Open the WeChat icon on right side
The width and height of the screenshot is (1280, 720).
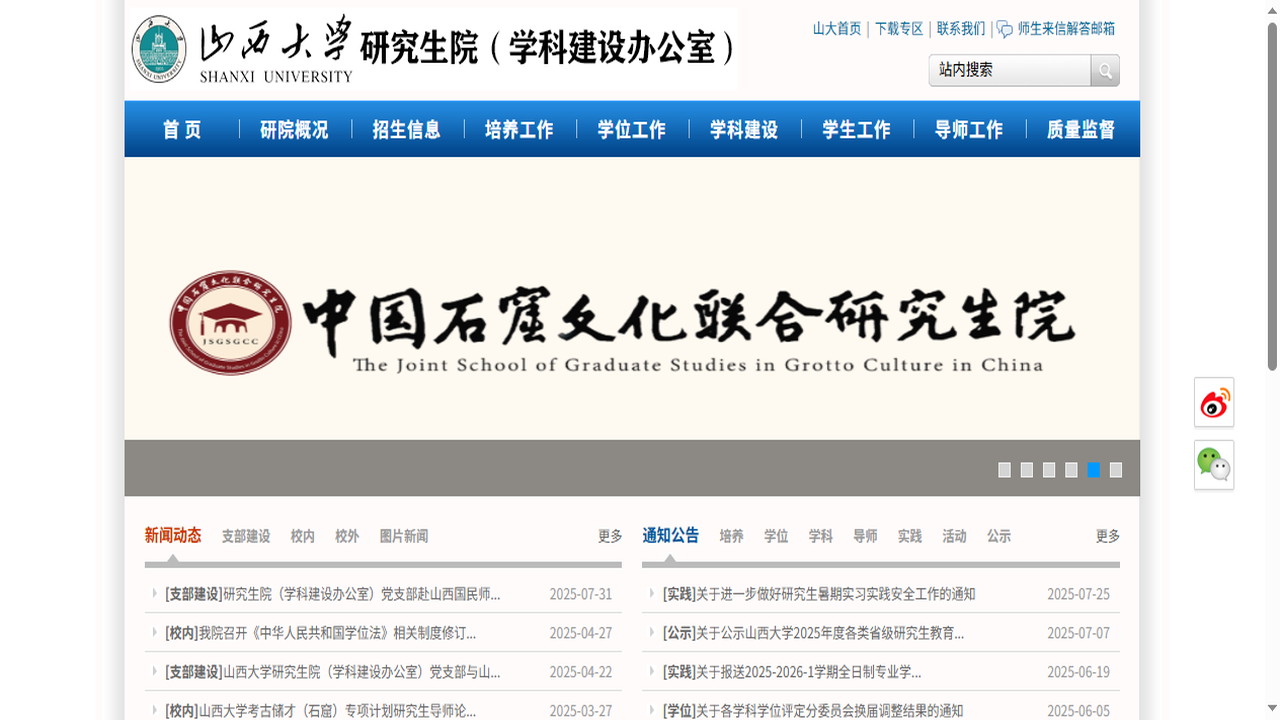click(1214, 465)
